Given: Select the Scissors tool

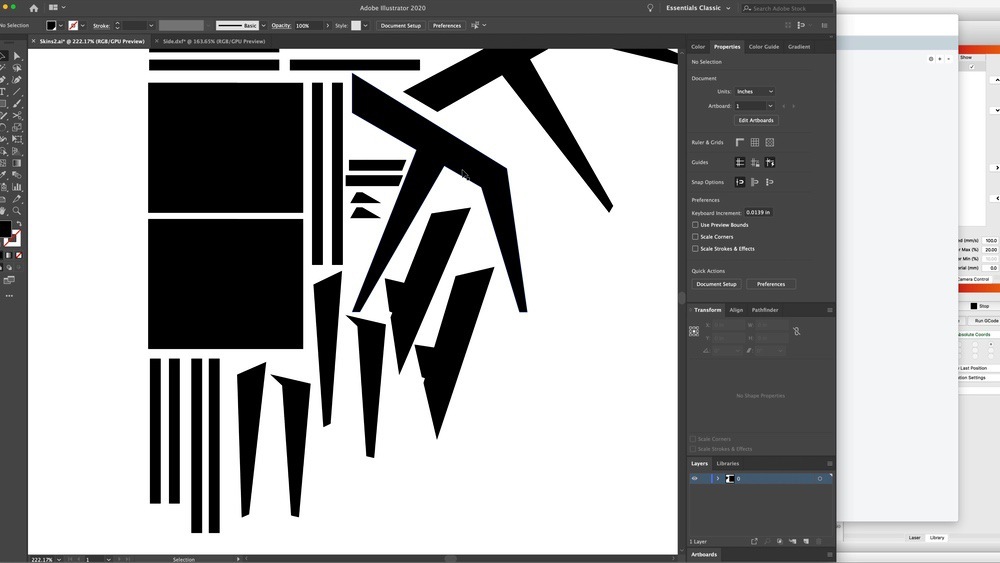Looking at the screenshot, I should click(x=17, y=115).
